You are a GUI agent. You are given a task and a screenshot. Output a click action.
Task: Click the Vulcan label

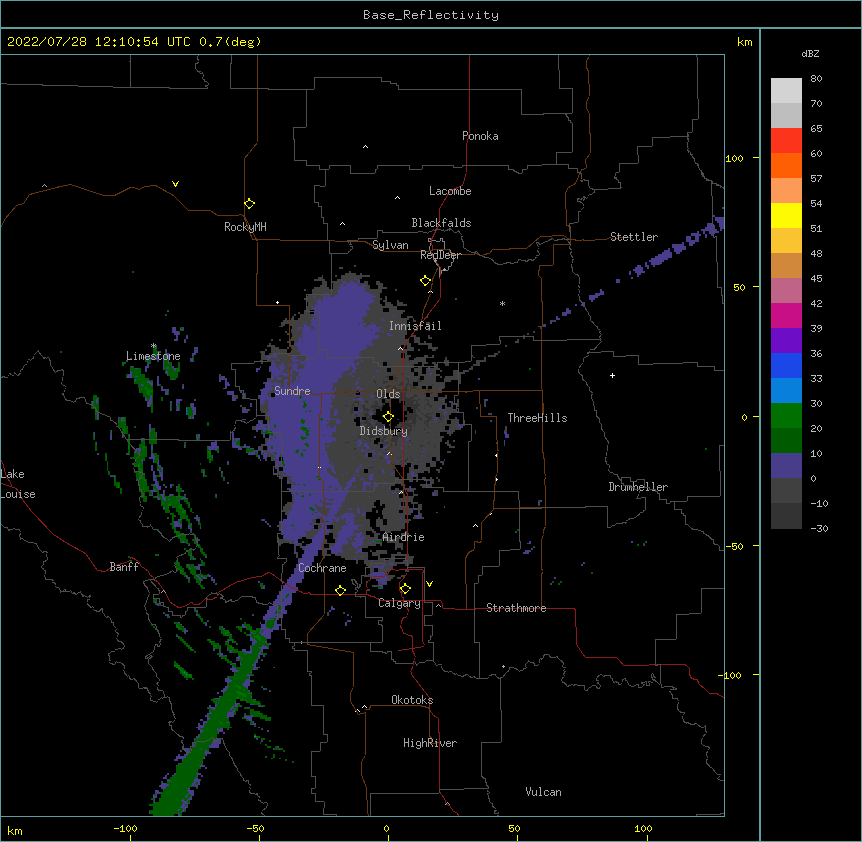(543, 792)
